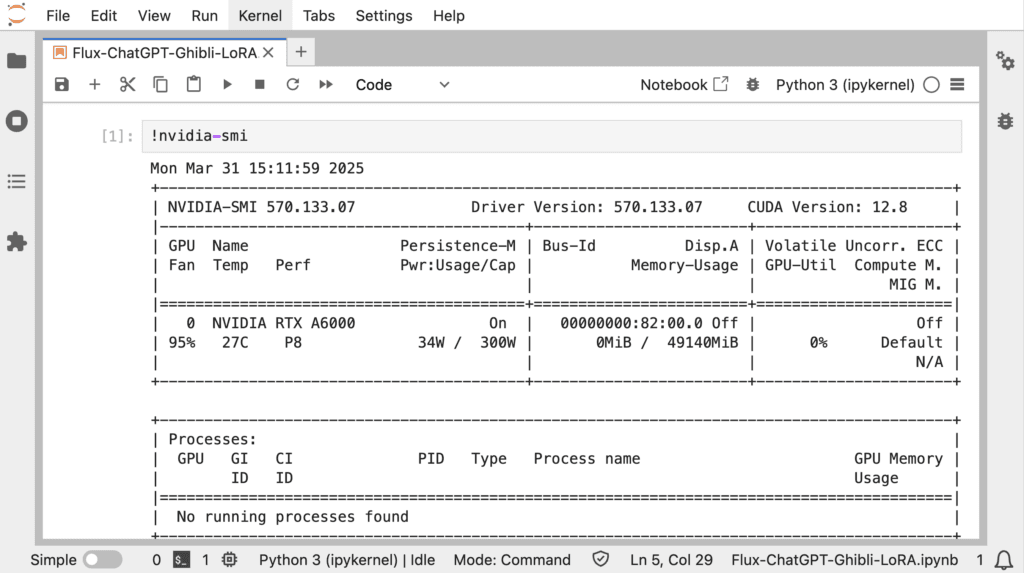Viewport: 1024px width, 573px height.
Task: Enable debugger with bug icon in toolbar
Action: click(753, 84)
